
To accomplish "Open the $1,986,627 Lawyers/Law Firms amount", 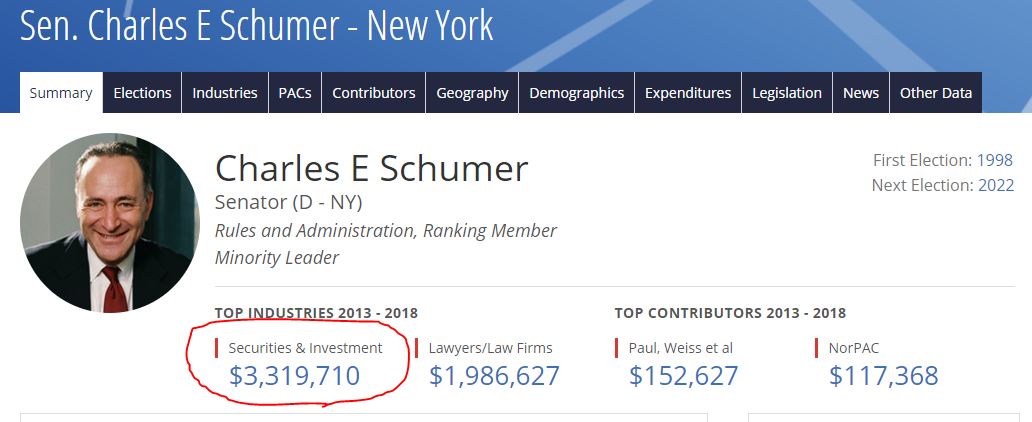I will coord(494,376).
